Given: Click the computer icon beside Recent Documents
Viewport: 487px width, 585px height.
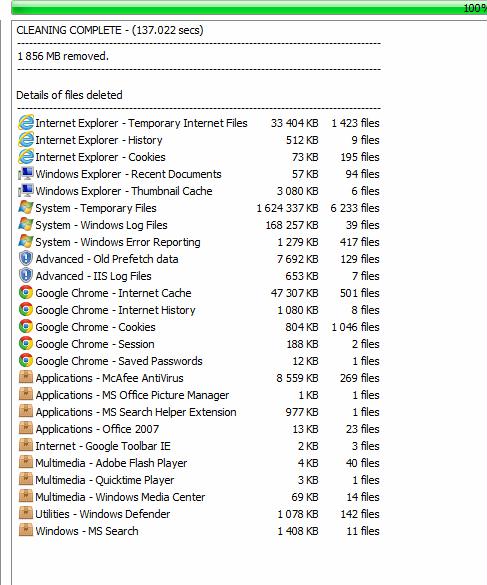Looking at the screenshot, I should (26, 174).
